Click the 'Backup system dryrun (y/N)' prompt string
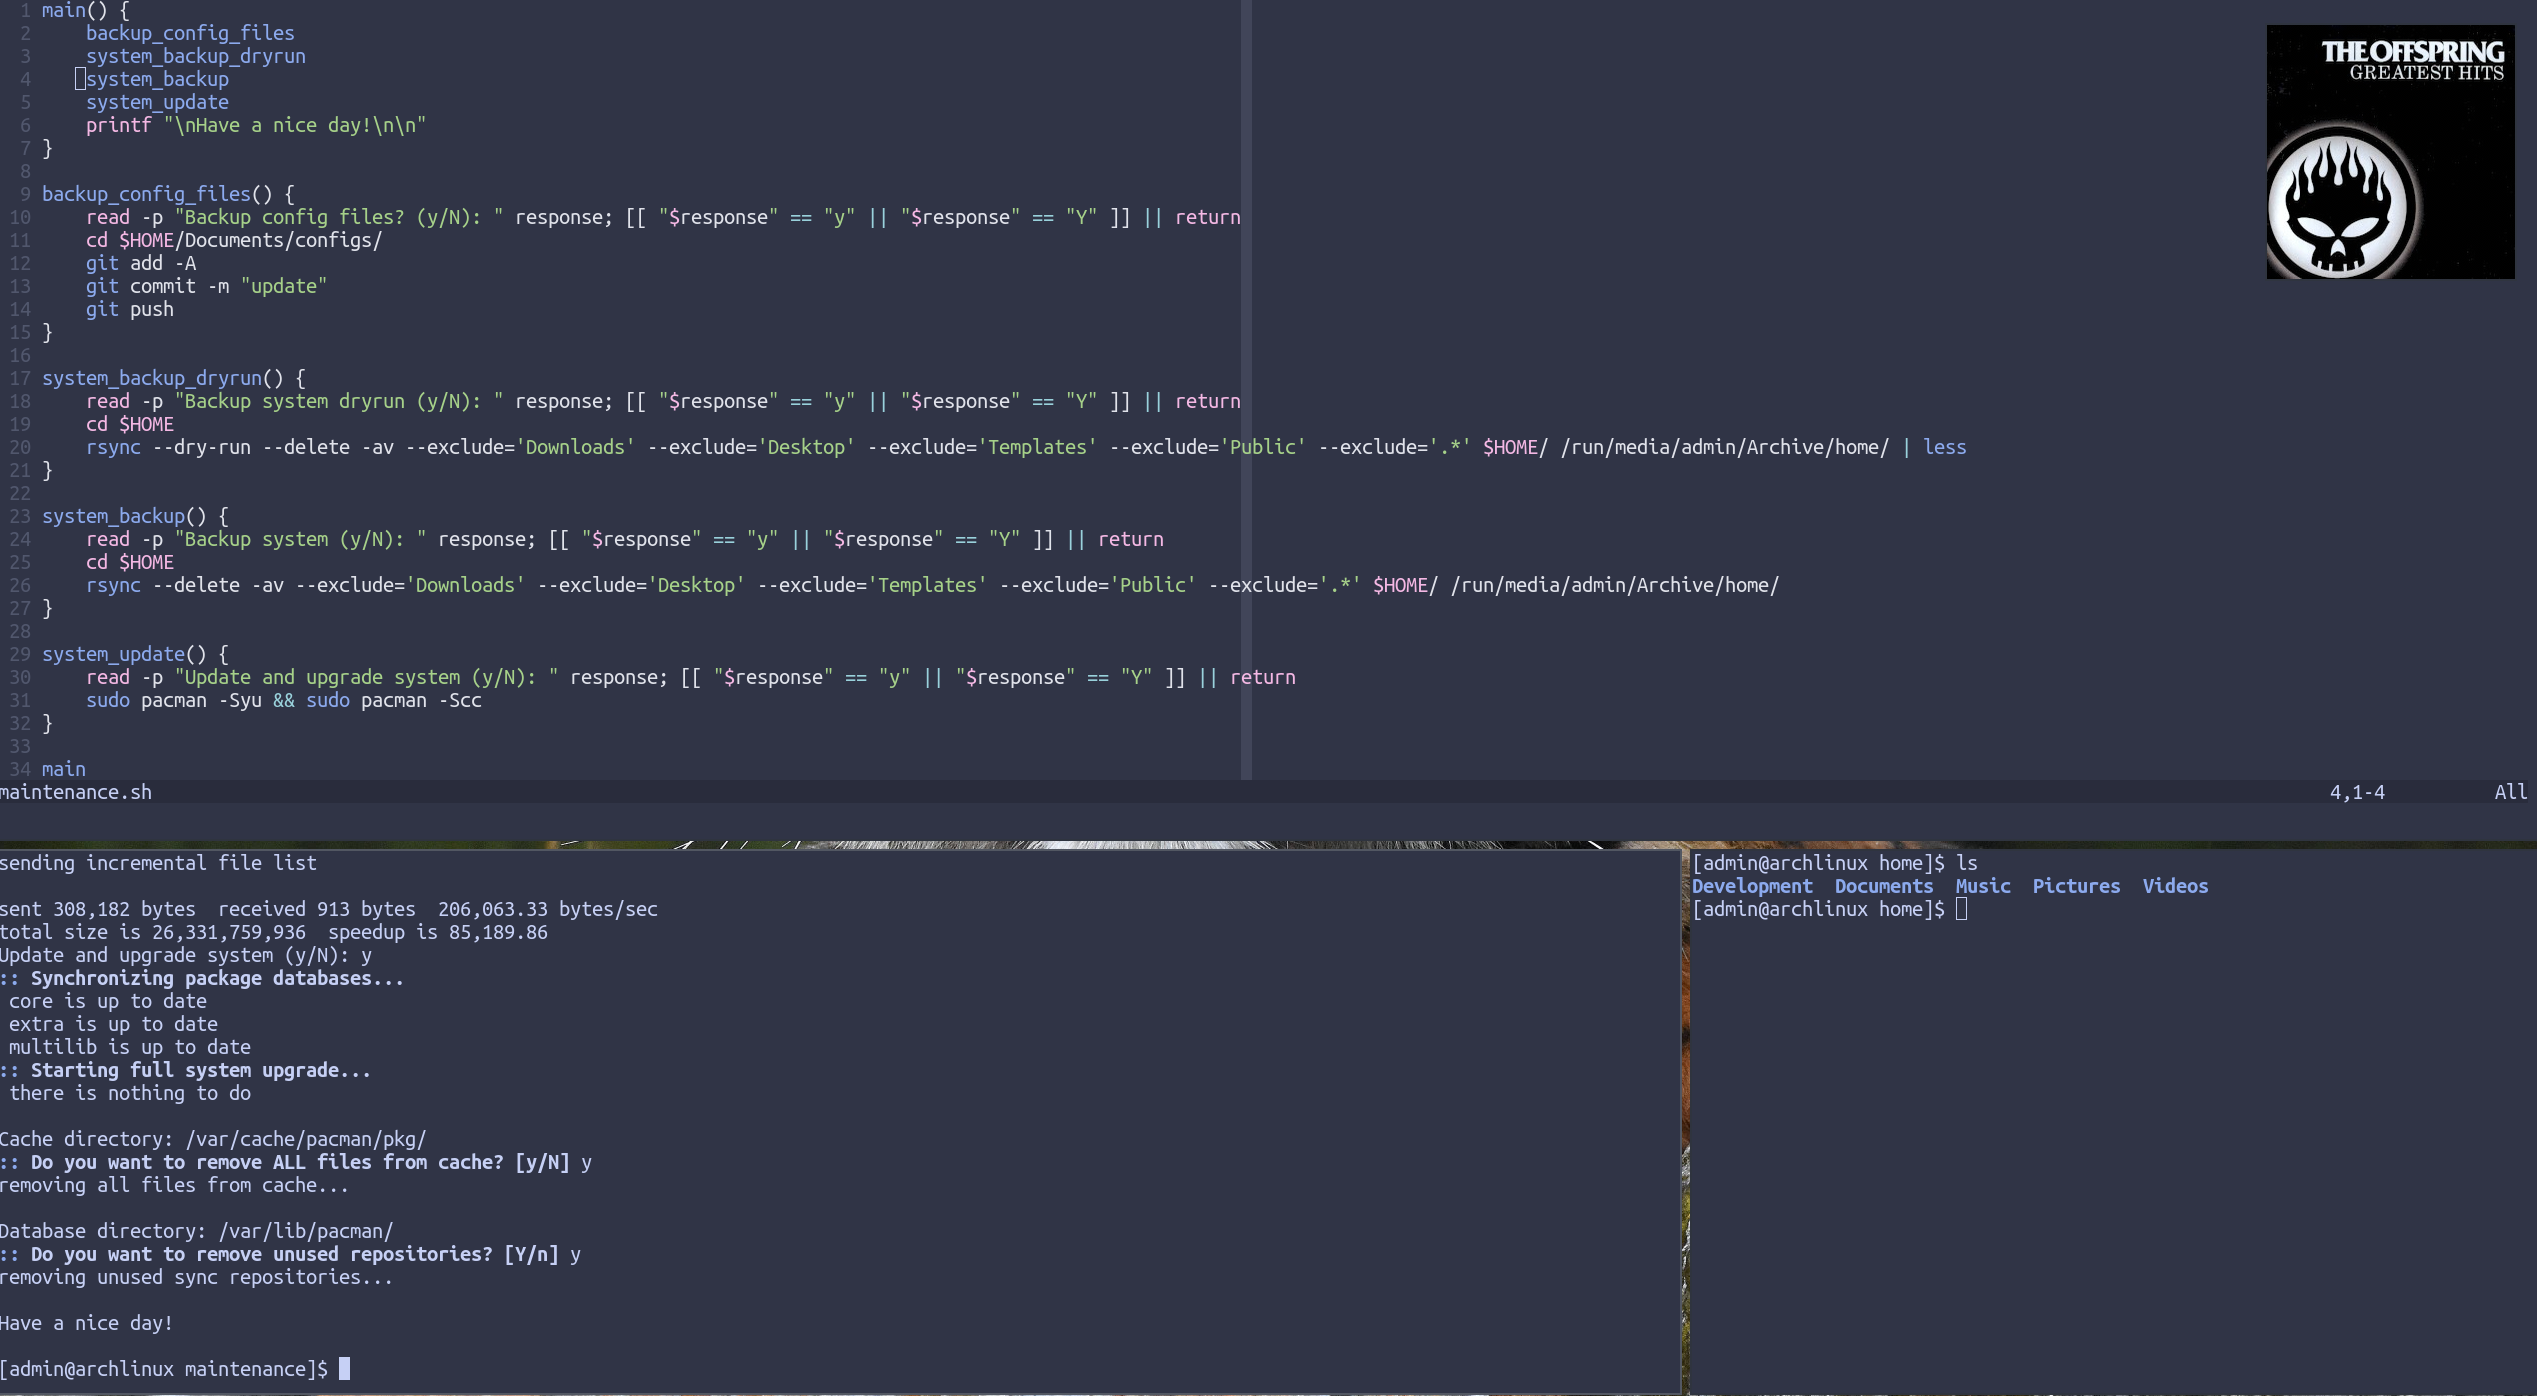The image size is (2537, 1396). pyautogui.click(x=339, y=401)
